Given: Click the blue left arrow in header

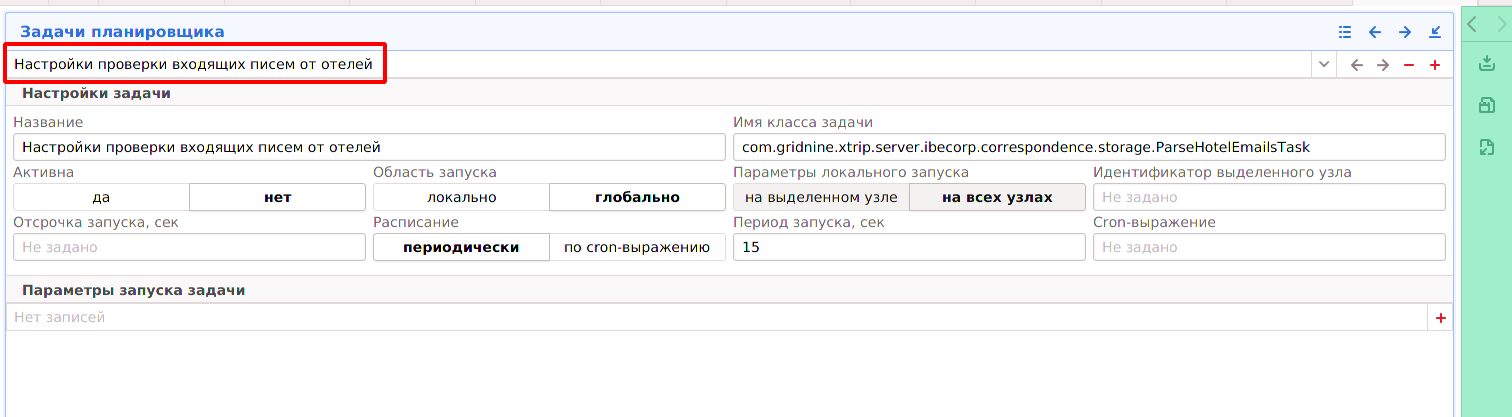Looking at the screenshot, I should [x=1375, y=32].
